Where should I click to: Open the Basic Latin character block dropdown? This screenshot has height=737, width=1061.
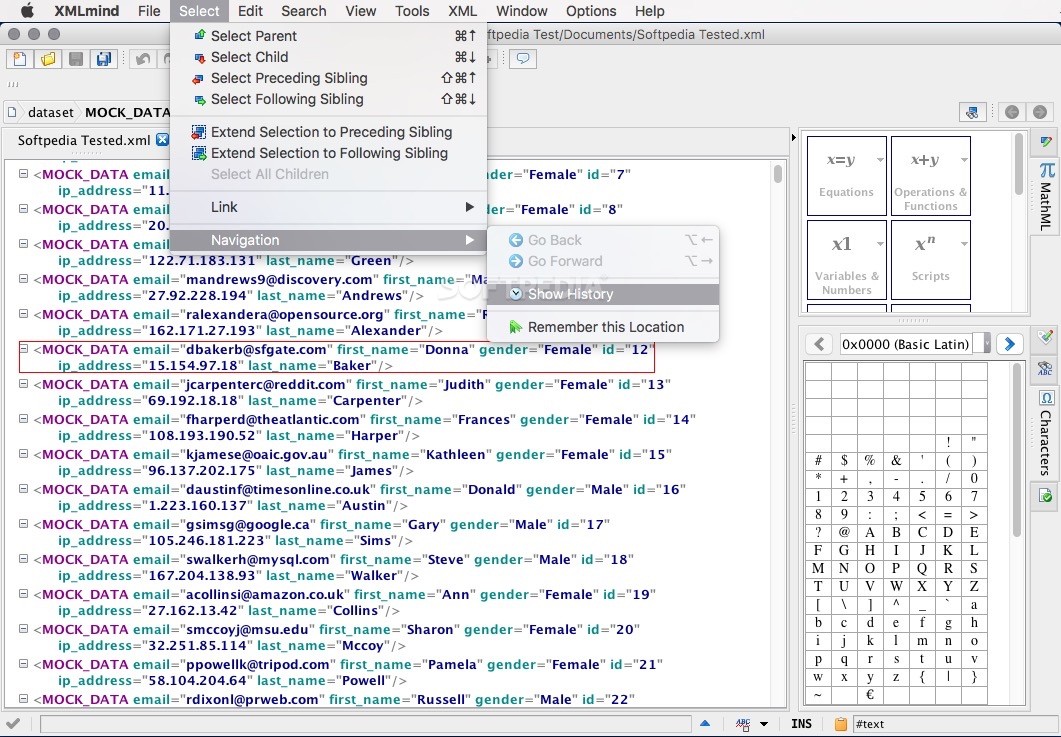pyautogui.click(x=987, y=344)
